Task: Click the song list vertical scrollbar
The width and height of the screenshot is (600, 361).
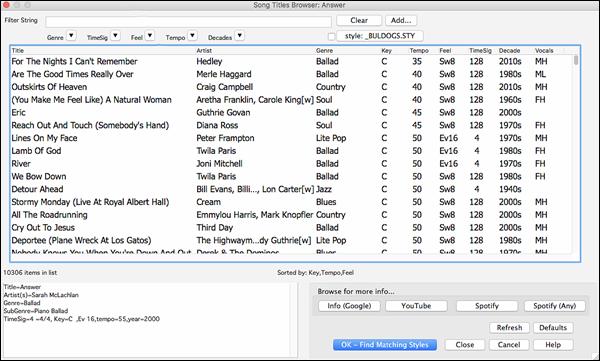Action: 576,153
